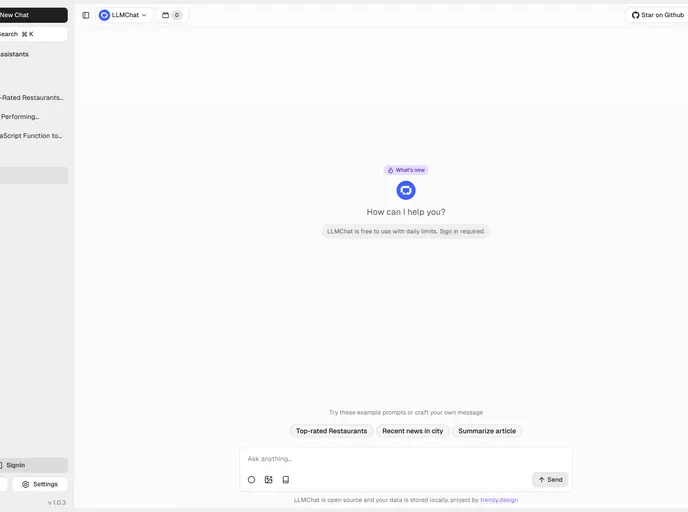Open Settings with gear icon
688x512 pixels.
tap(39, 484)
